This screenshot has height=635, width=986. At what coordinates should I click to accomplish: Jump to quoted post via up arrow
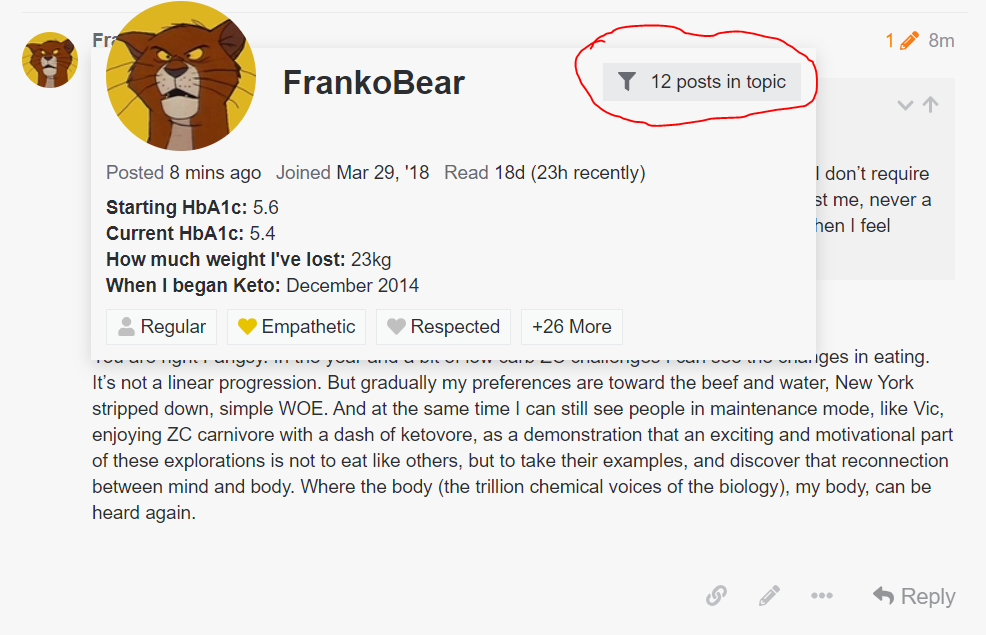click(931, 104)
